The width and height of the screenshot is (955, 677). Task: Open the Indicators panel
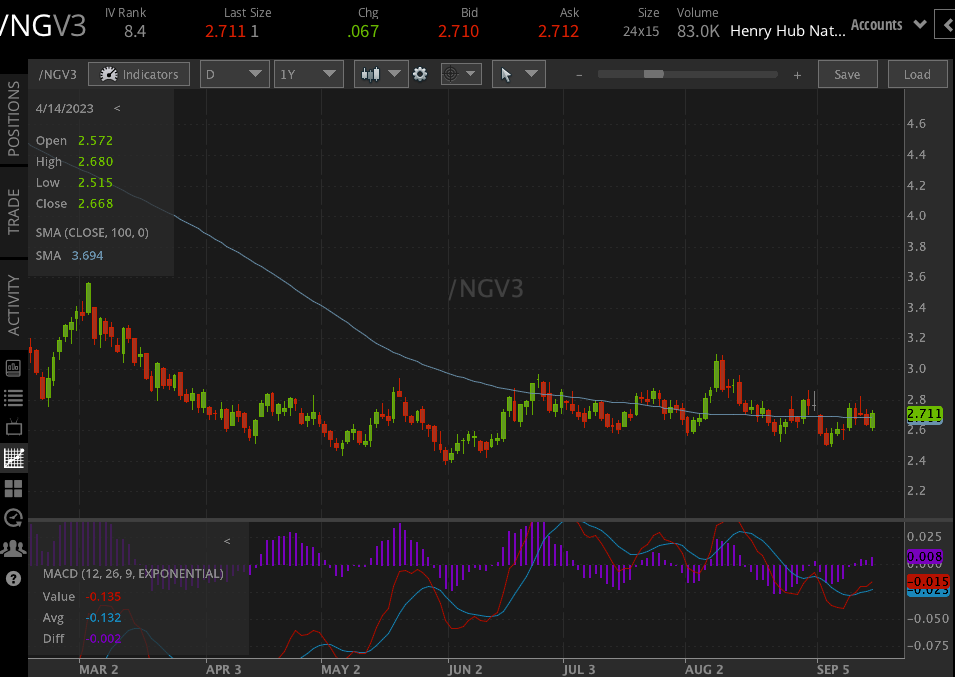click(138, 73)
